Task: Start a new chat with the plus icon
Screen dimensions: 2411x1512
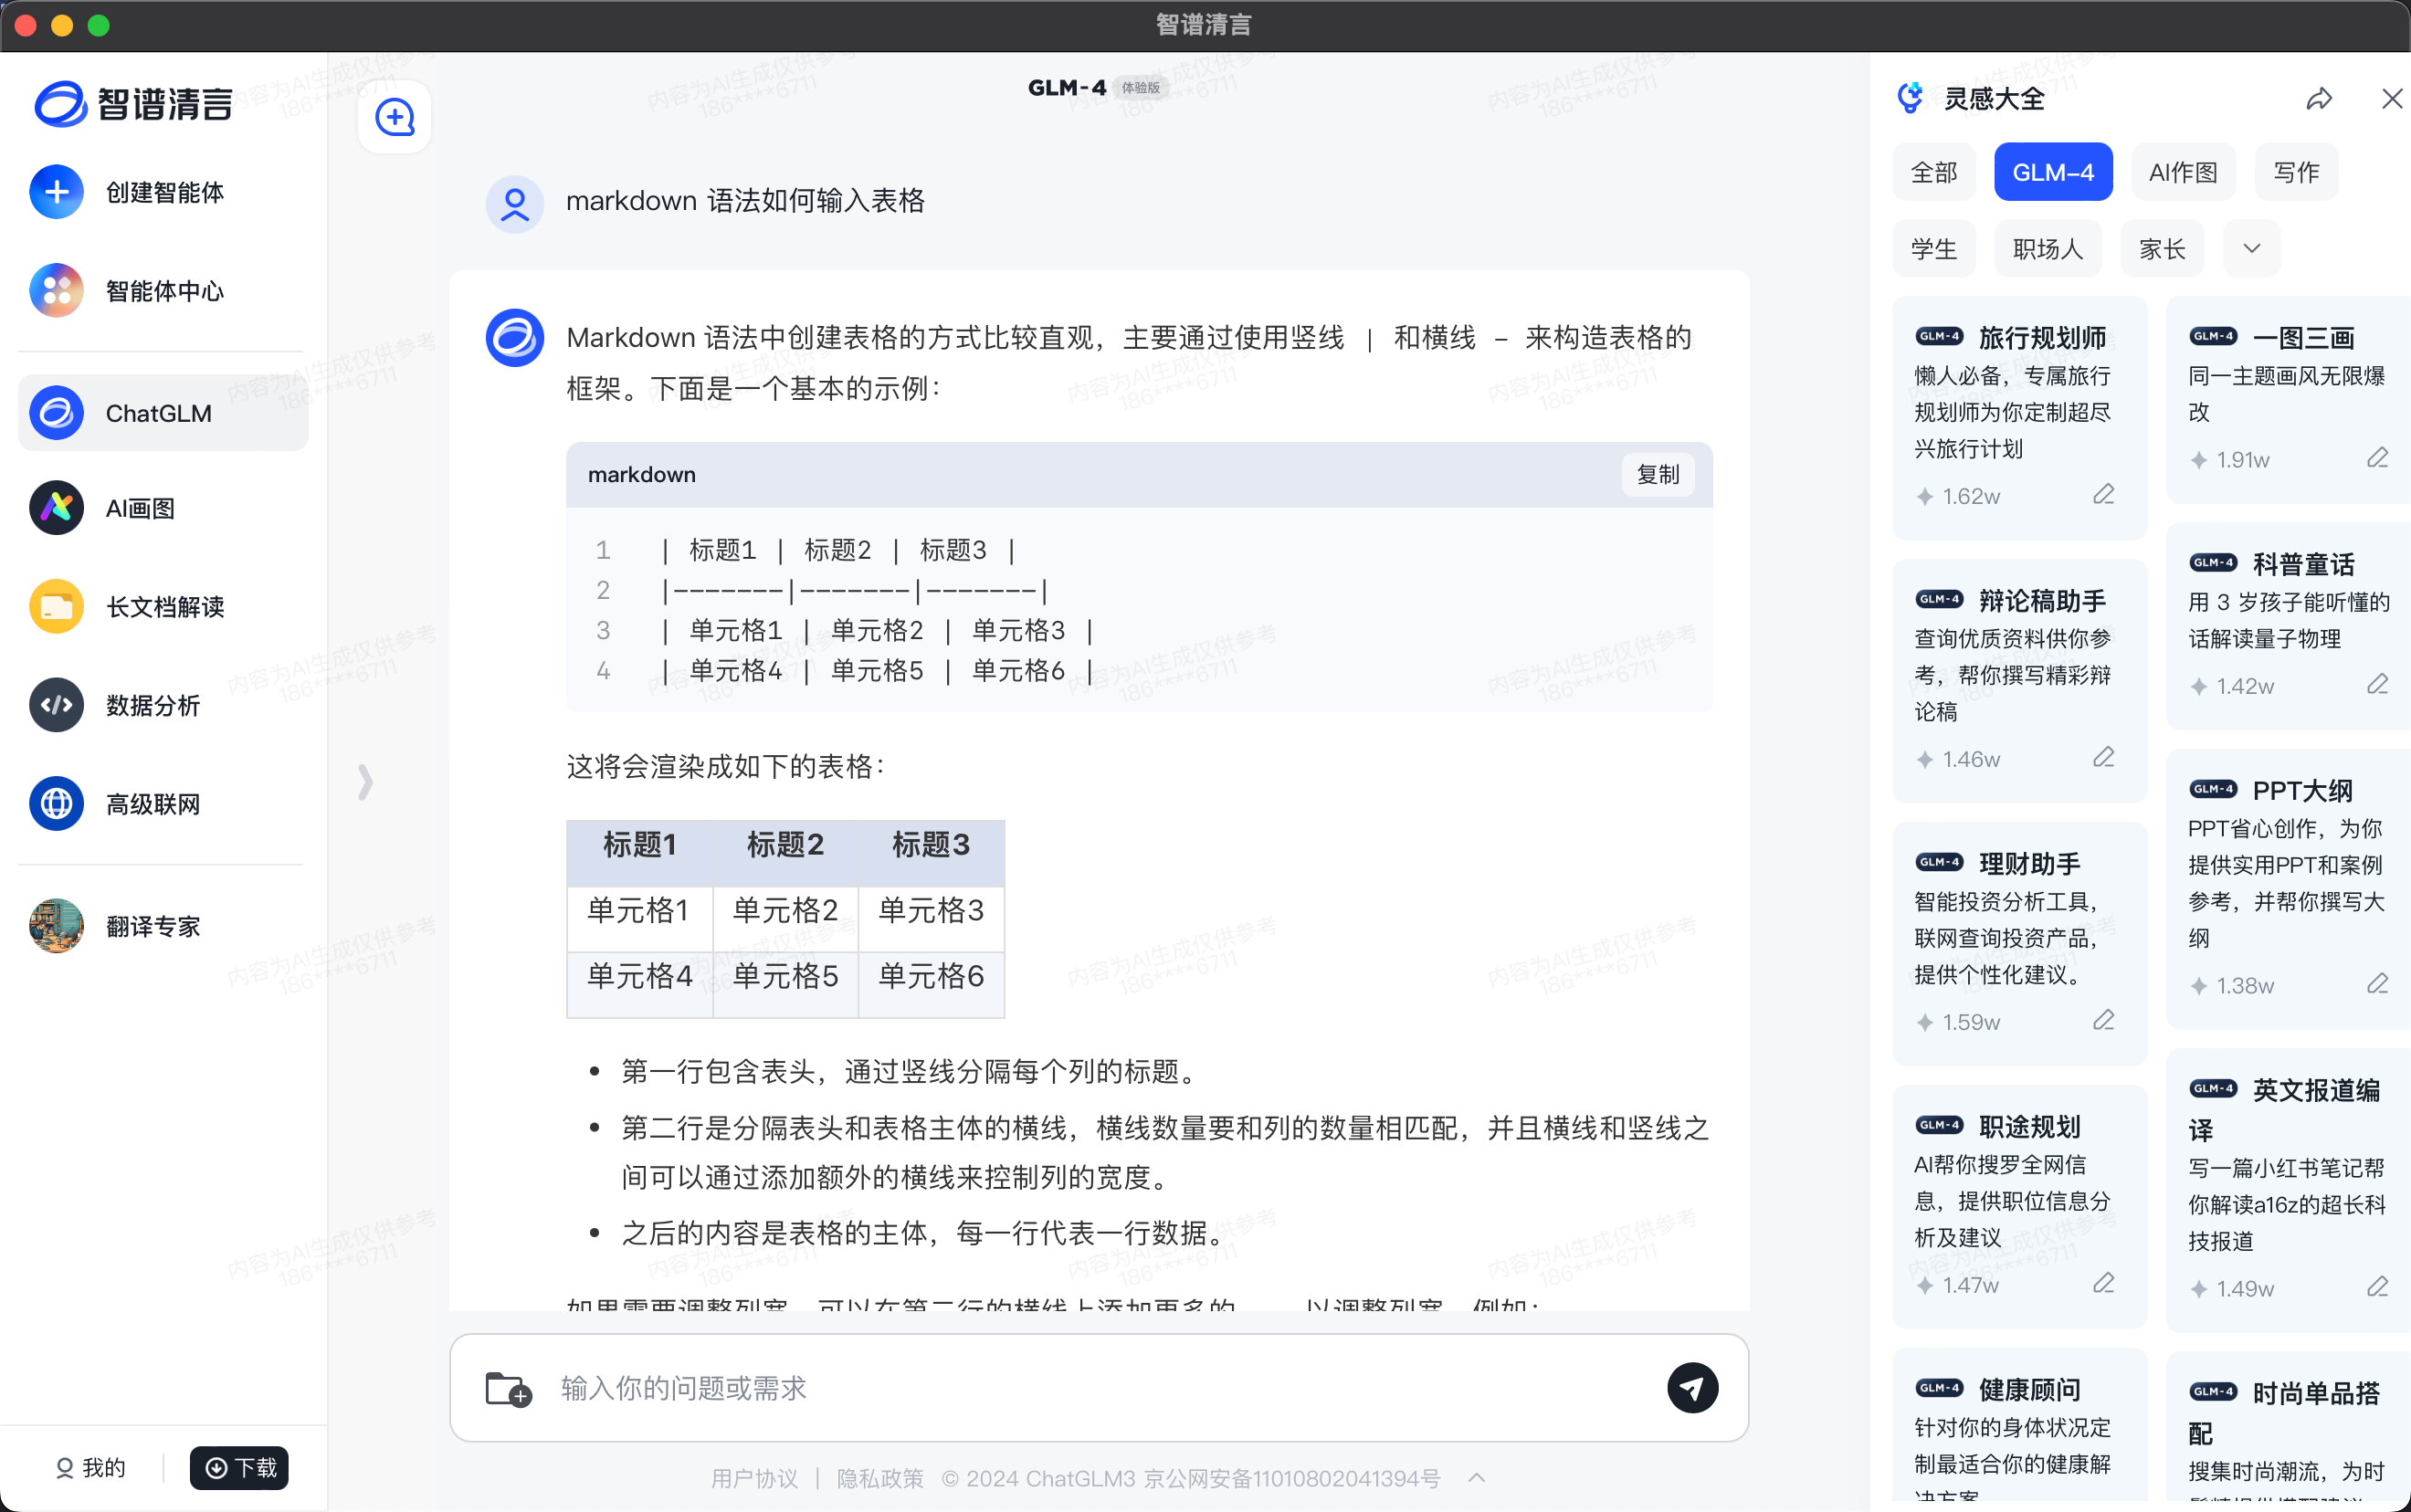Action: [x=394, y=116]
